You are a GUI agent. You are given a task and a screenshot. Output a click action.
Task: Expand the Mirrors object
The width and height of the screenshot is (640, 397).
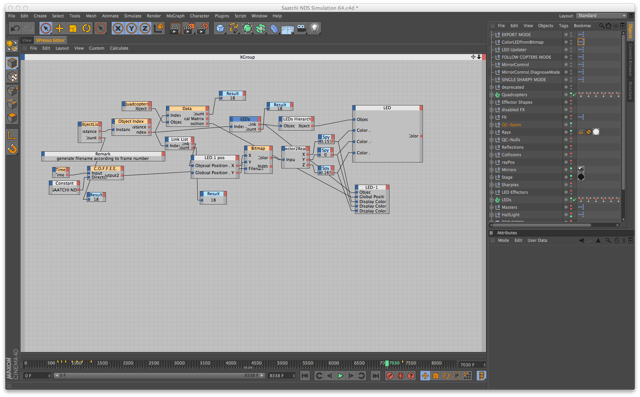[491, 170]
